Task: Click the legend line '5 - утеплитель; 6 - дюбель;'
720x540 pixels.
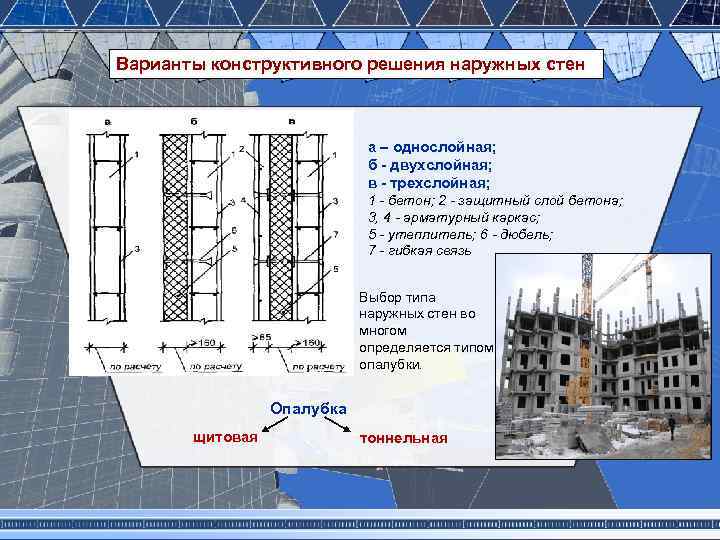Action: pyautogui.click(x=460, y=234)
